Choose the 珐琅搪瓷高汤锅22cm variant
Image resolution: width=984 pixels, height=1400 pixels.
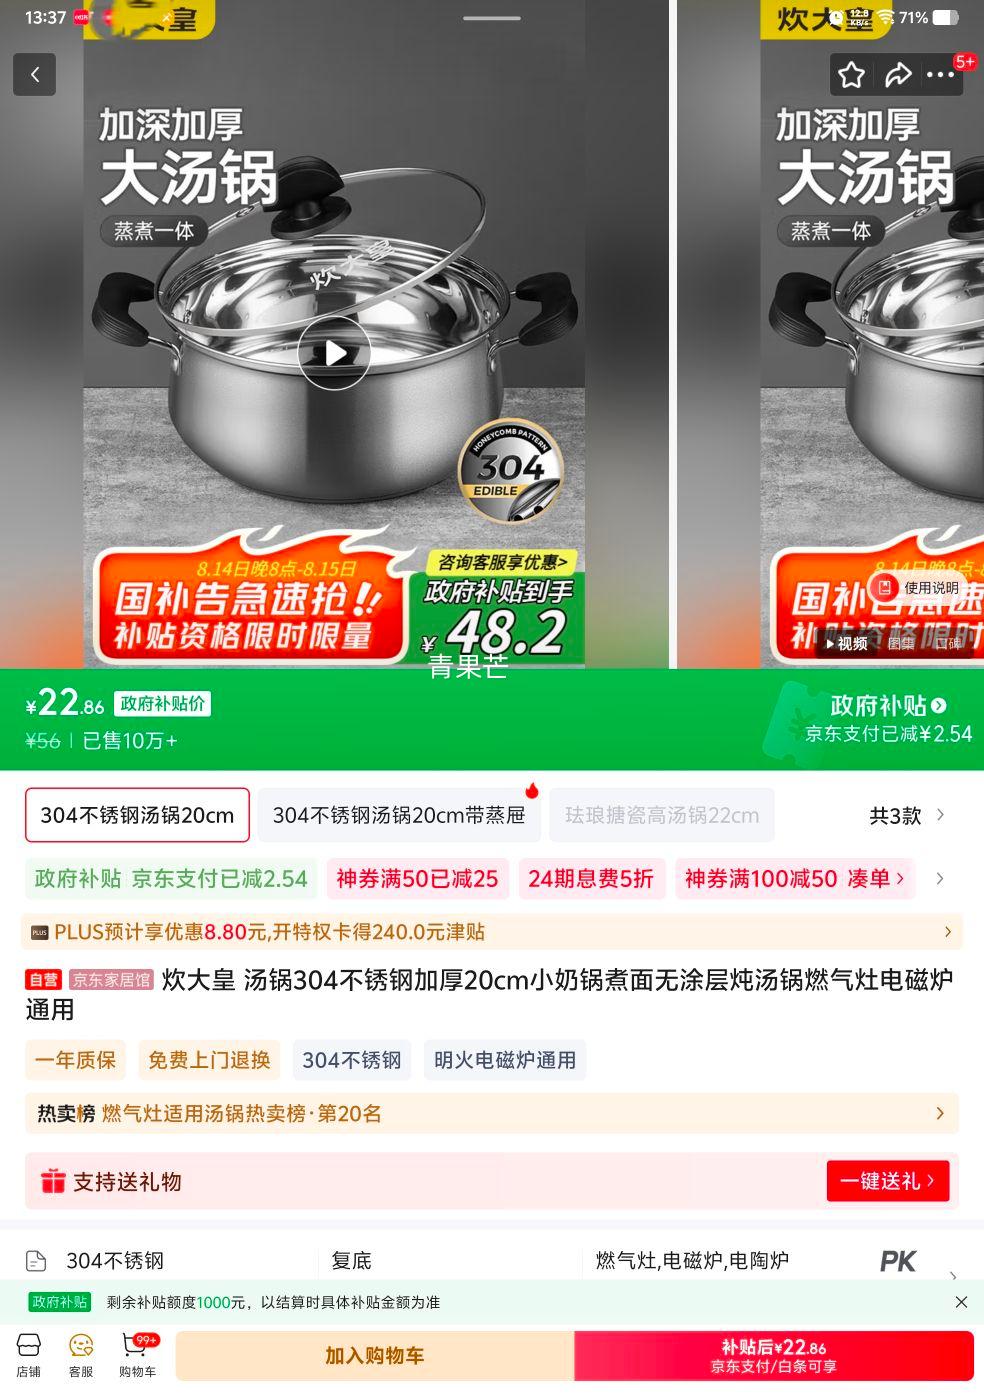(x=662, y=815)
